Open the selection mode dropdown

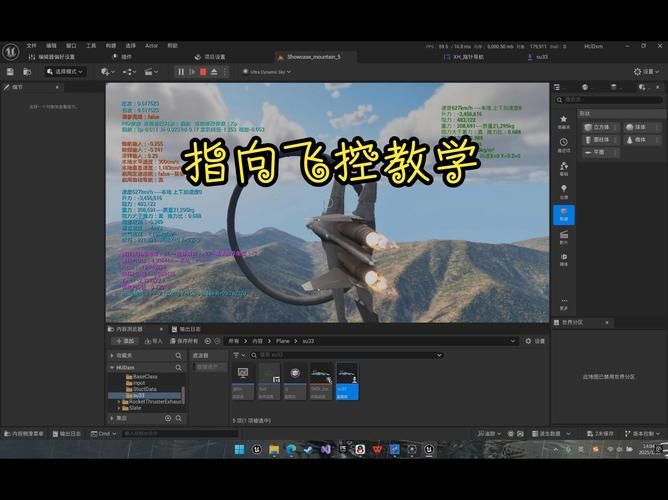(65, 72)
